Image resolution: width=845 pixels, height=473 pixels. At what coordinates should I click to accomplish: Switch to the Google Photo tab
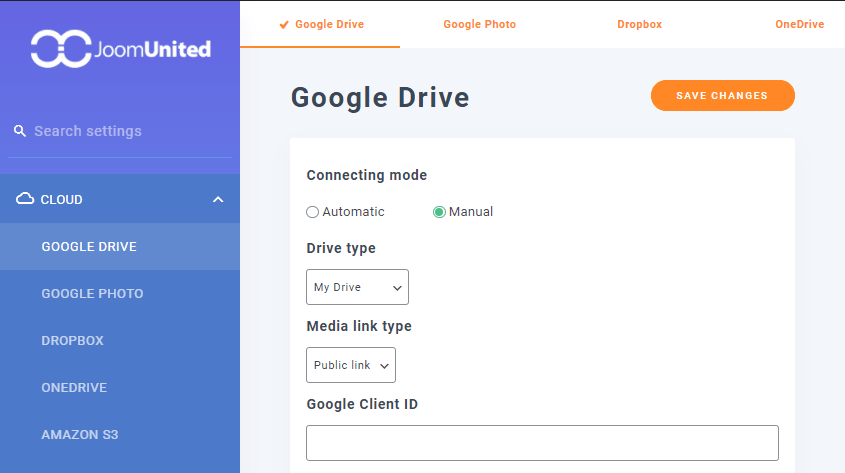click(x=480, y=24)
